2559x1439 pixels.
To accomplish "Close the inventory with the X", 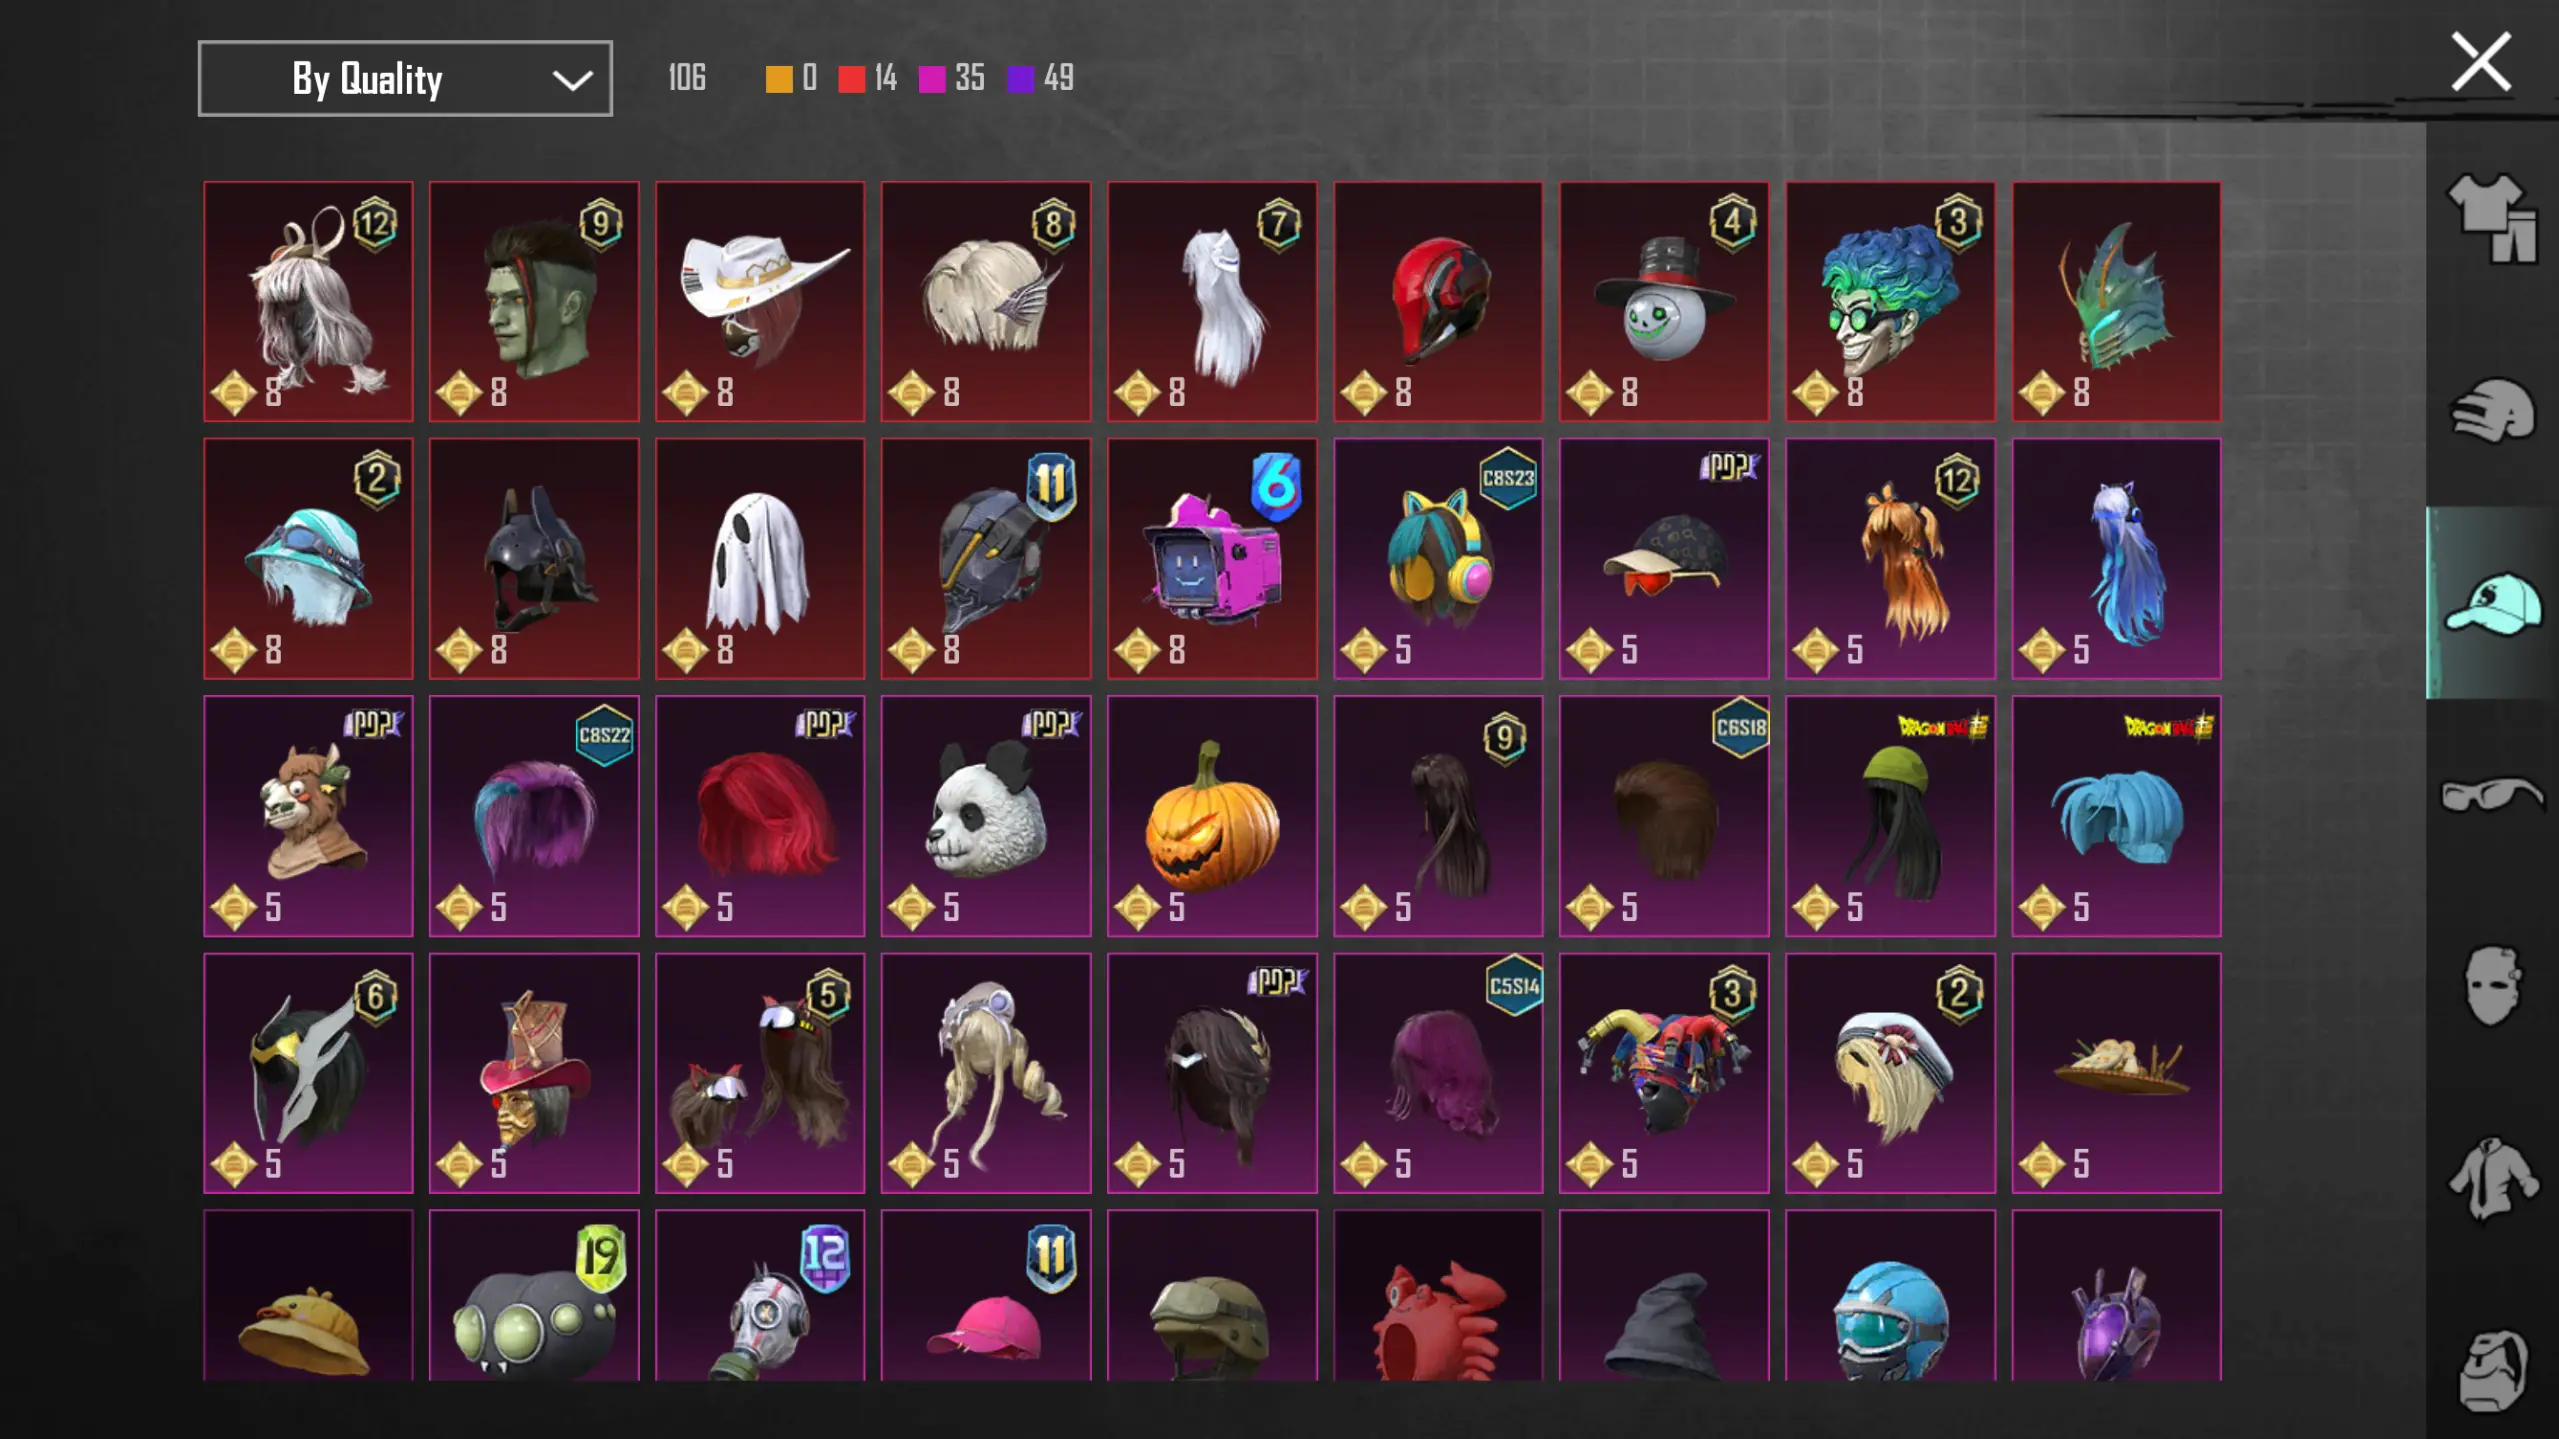I will point(2480,62).
